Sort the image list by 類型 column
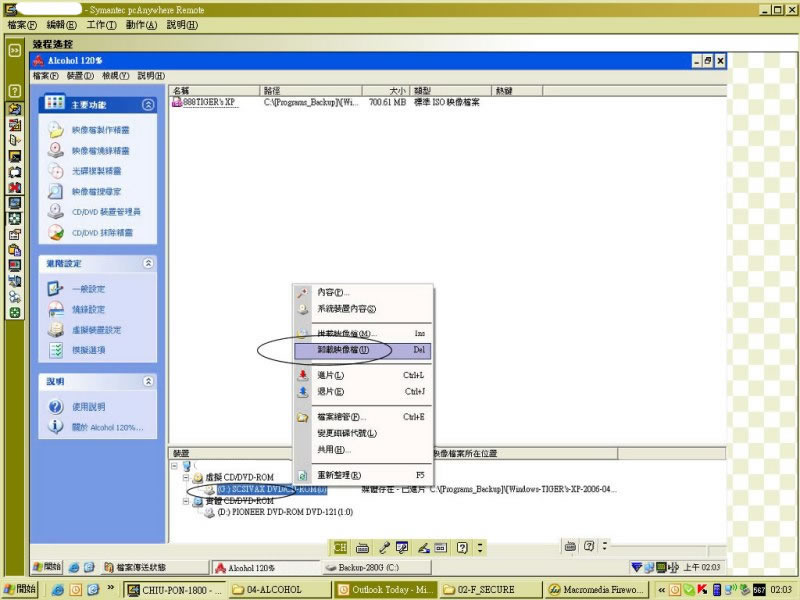The width and height of the screenshot is (800, 600). tap(451, 91)
